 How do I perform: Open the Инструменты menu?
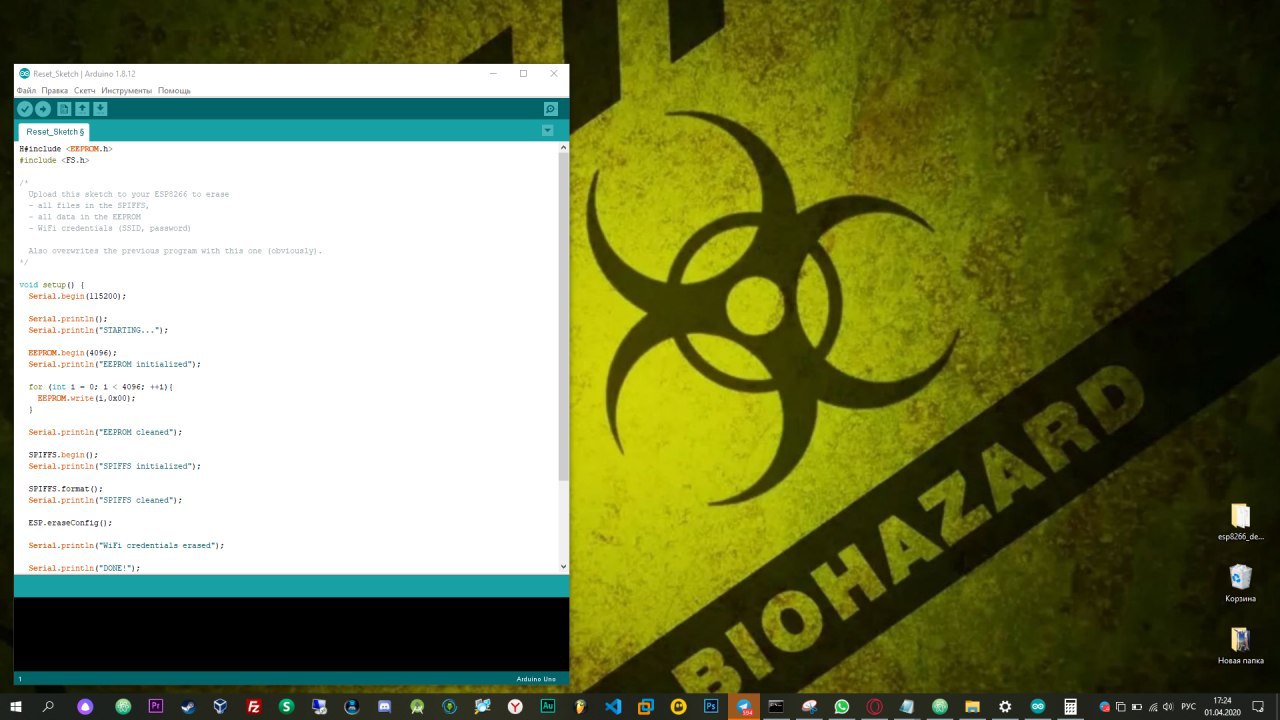(126, 91)
